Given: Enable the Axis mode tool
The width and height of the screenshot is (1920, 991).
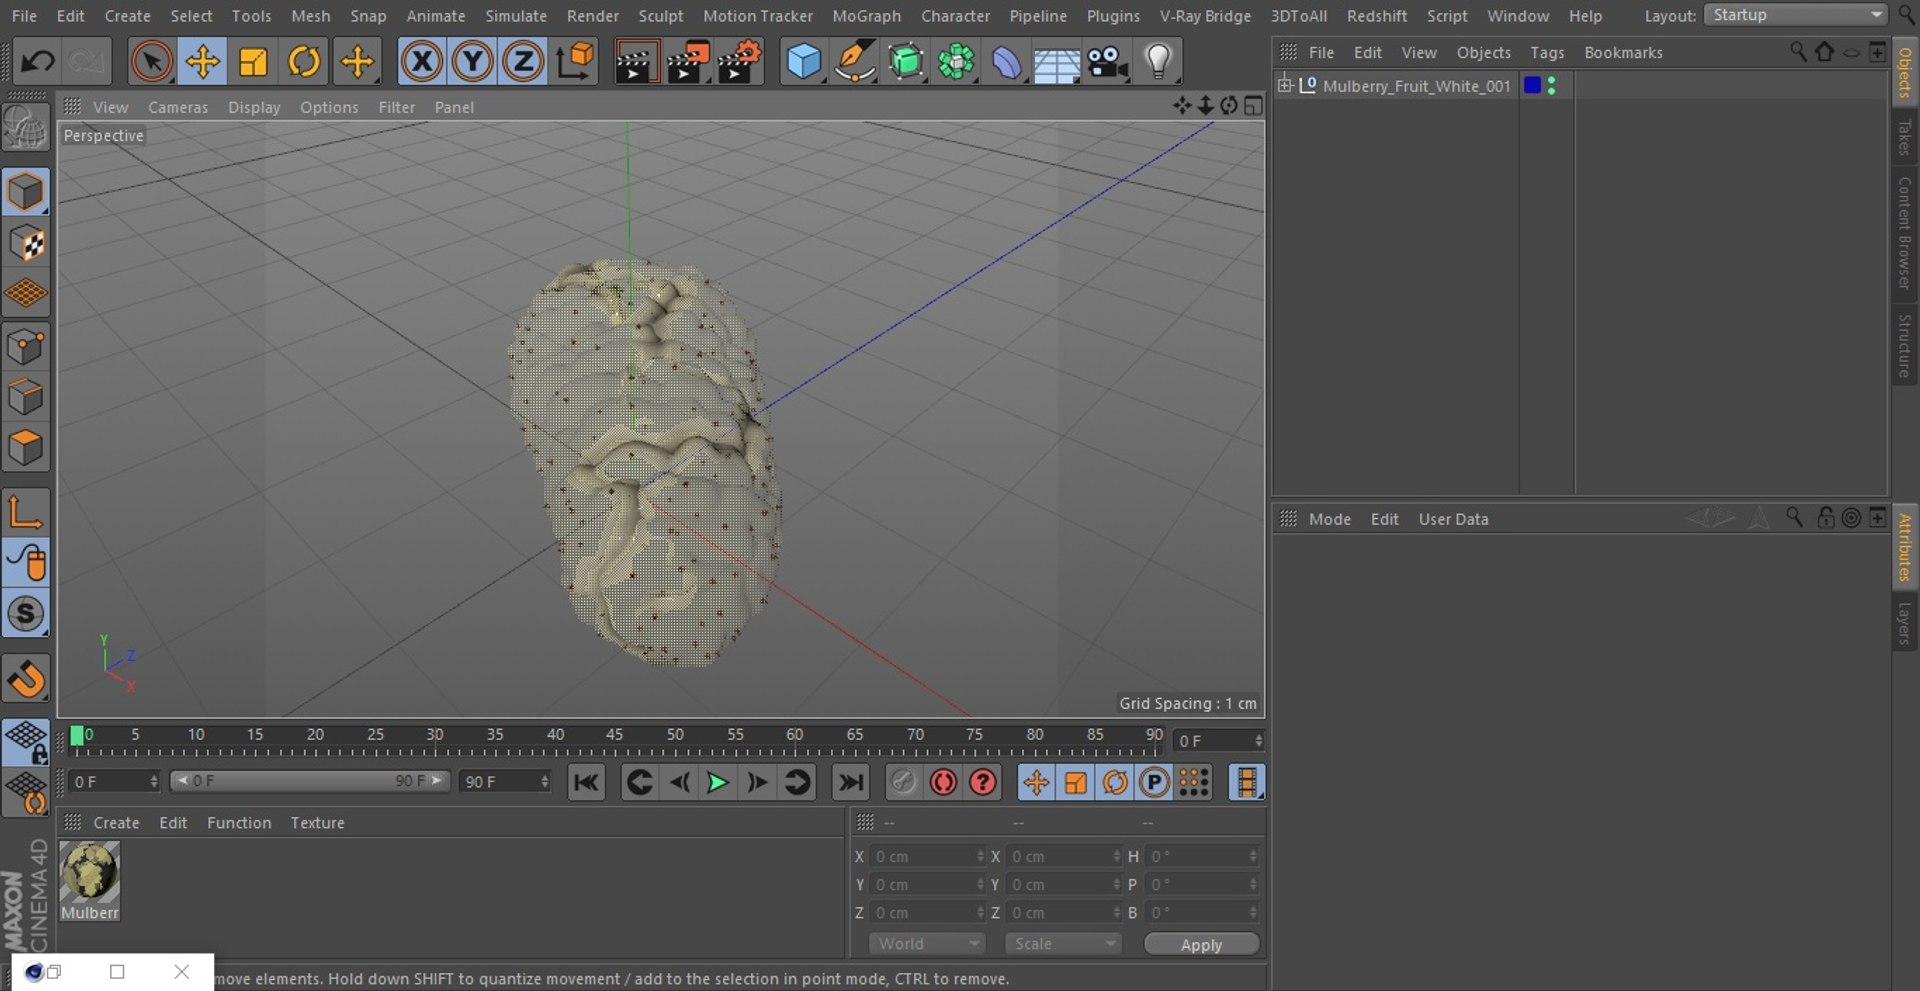Looking at the screenshot, I should [x=25, y=512].
